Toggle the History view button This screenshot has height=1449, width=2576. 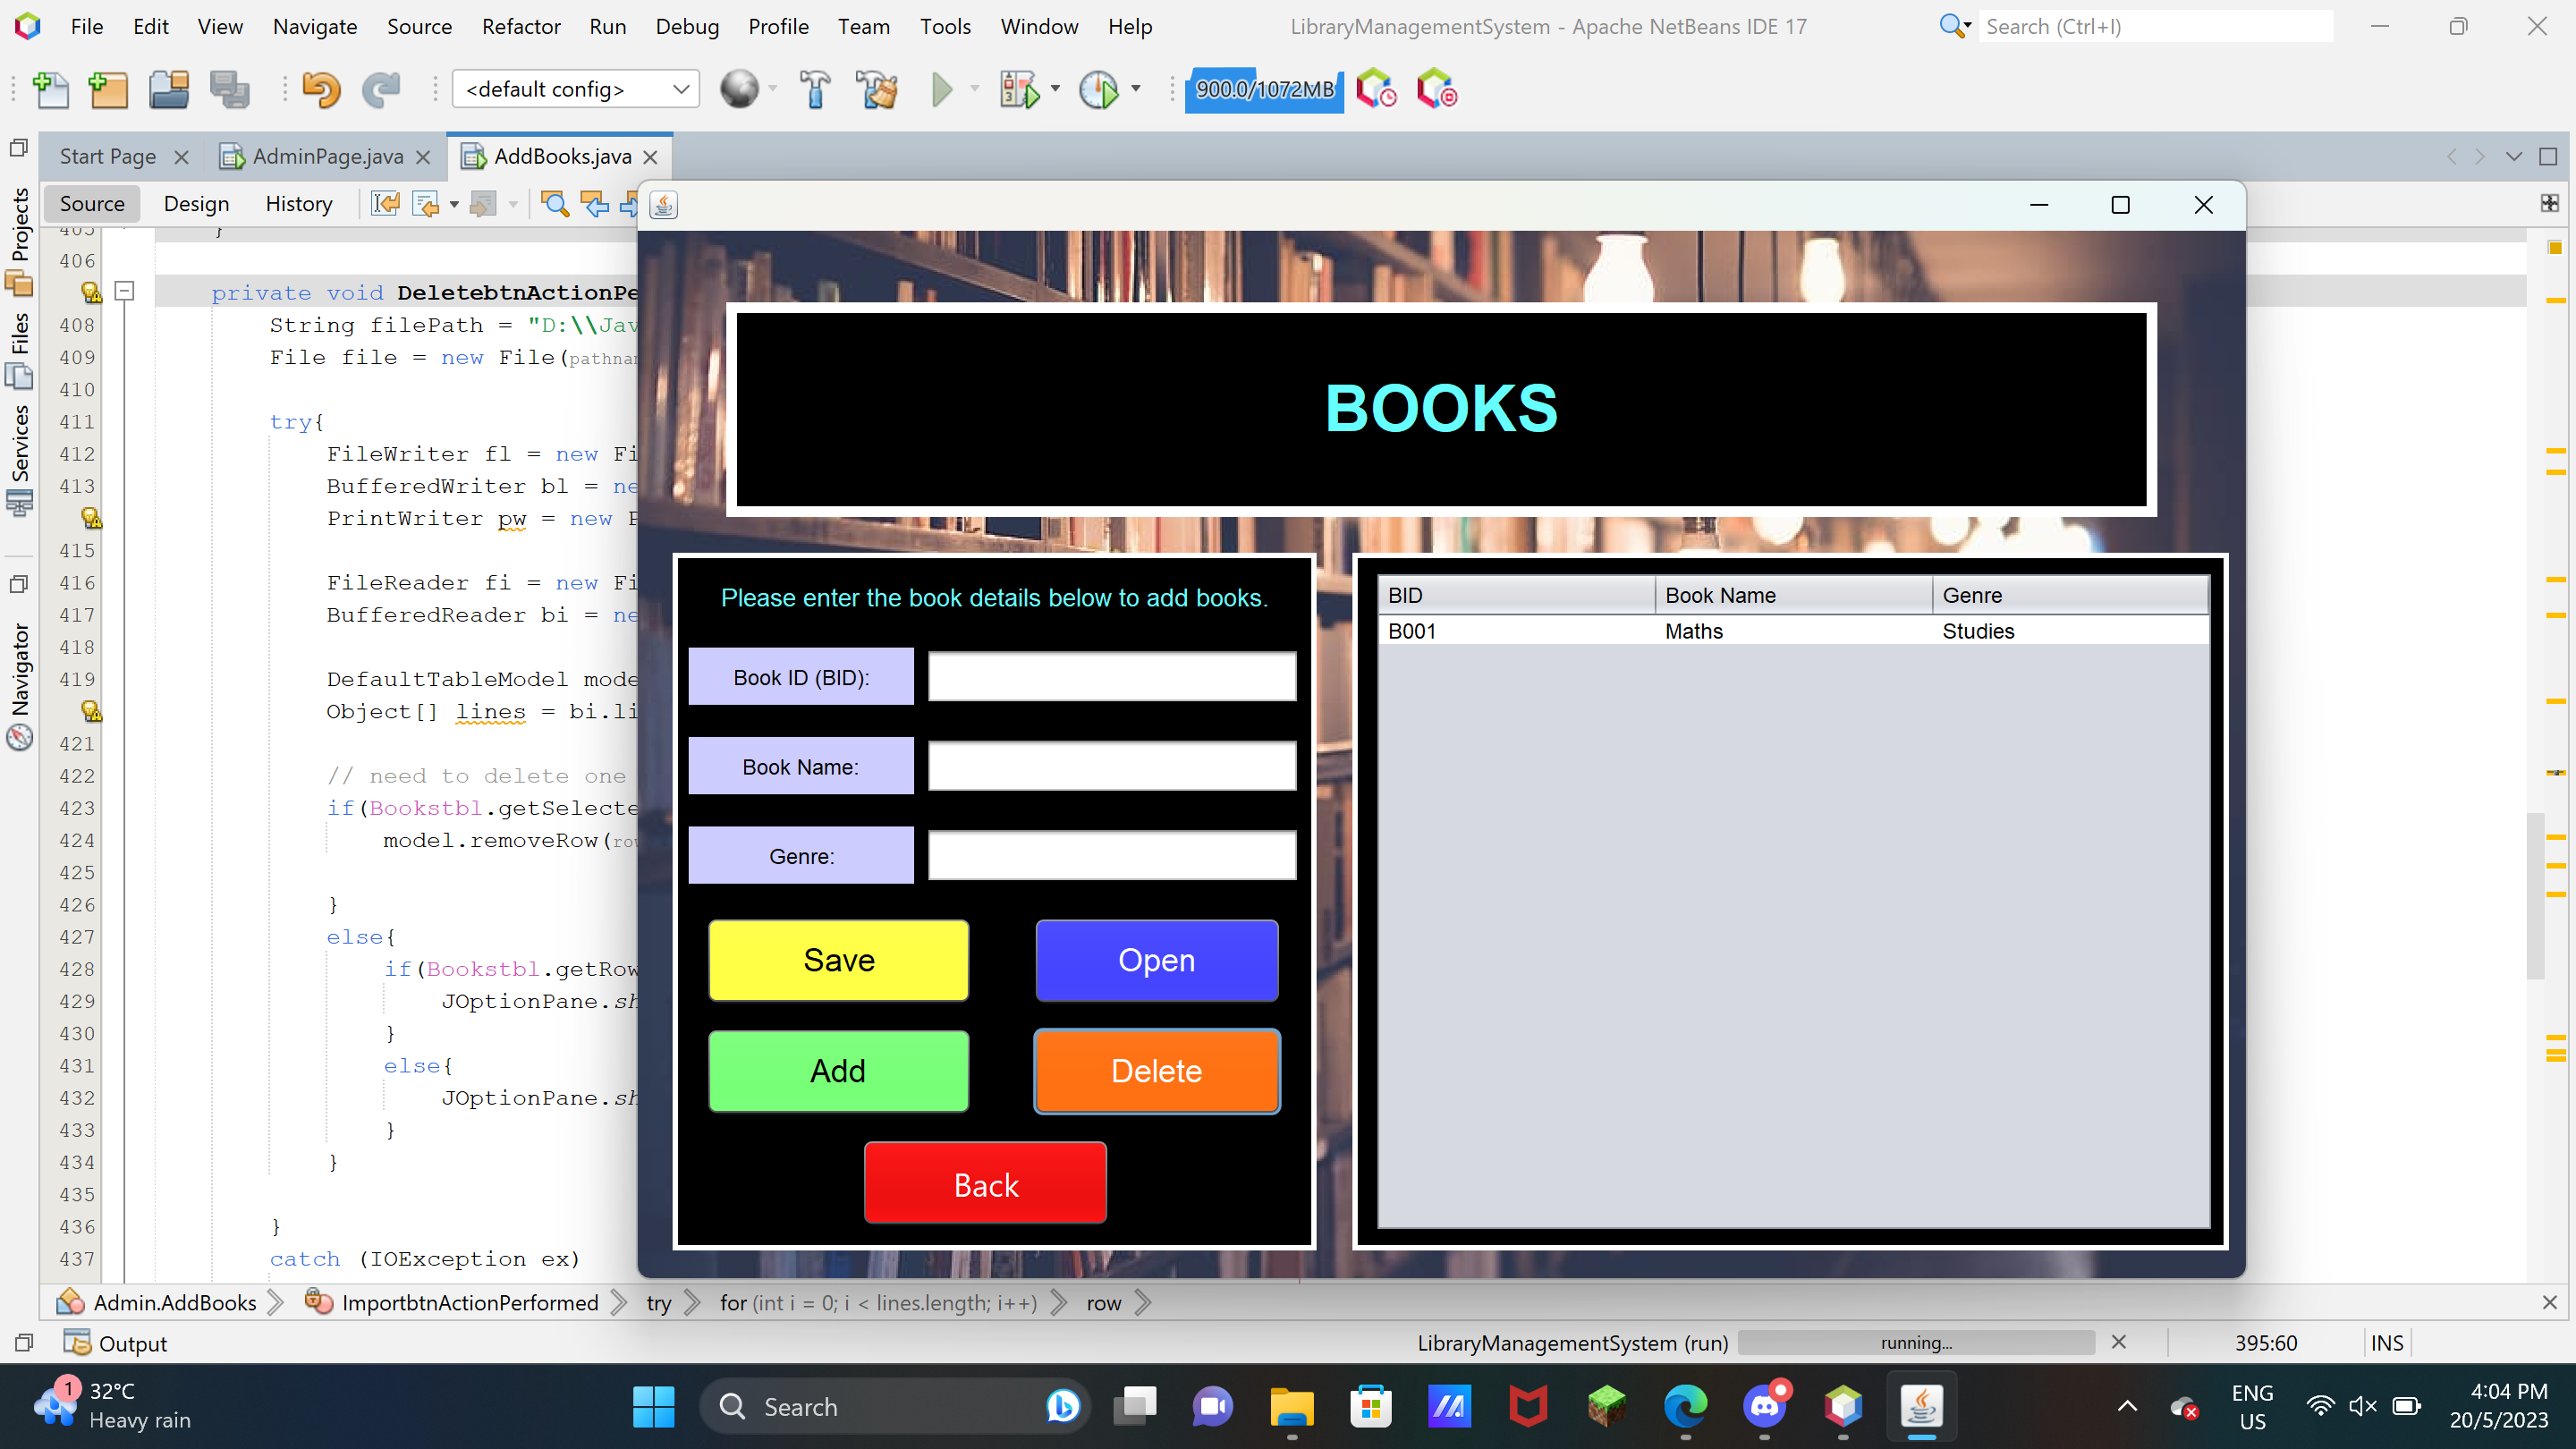coord(298,204)
